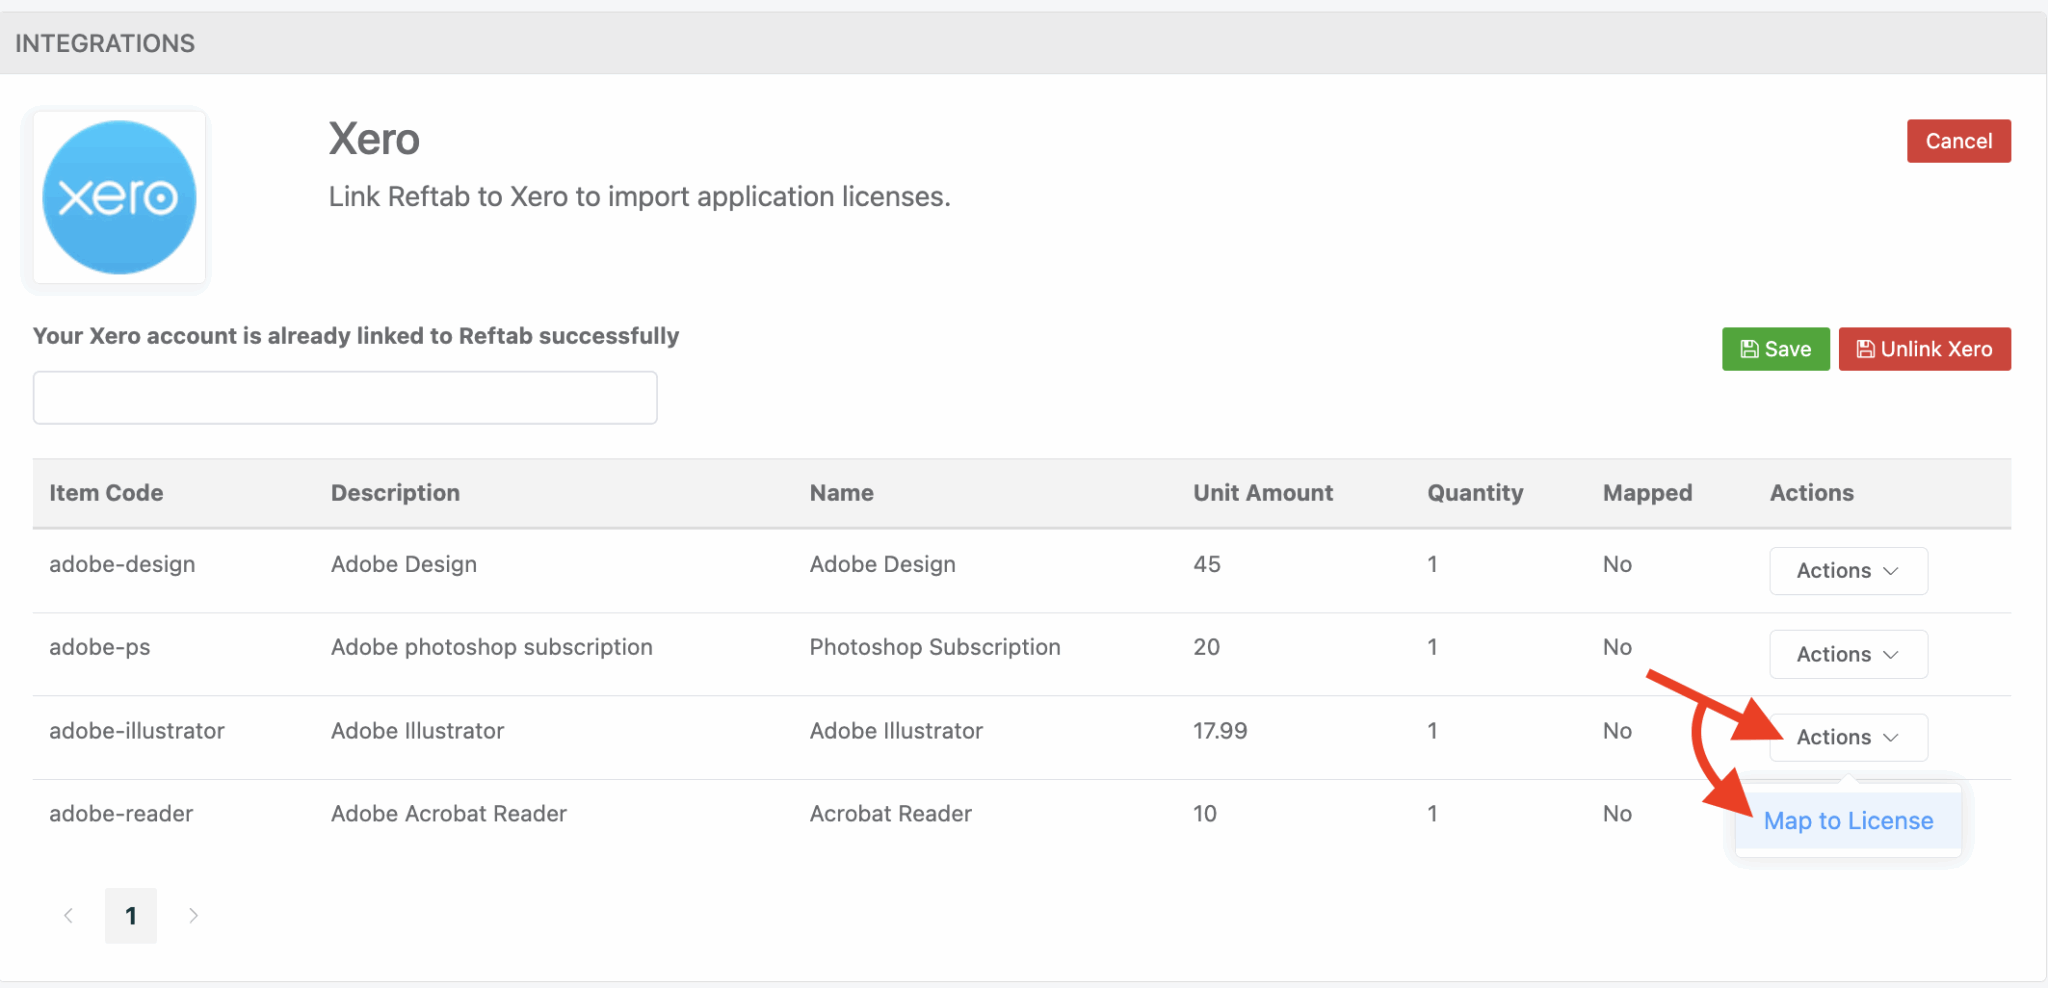
Task: Click the red Cancel button
Action: (x=1958, y=141)
